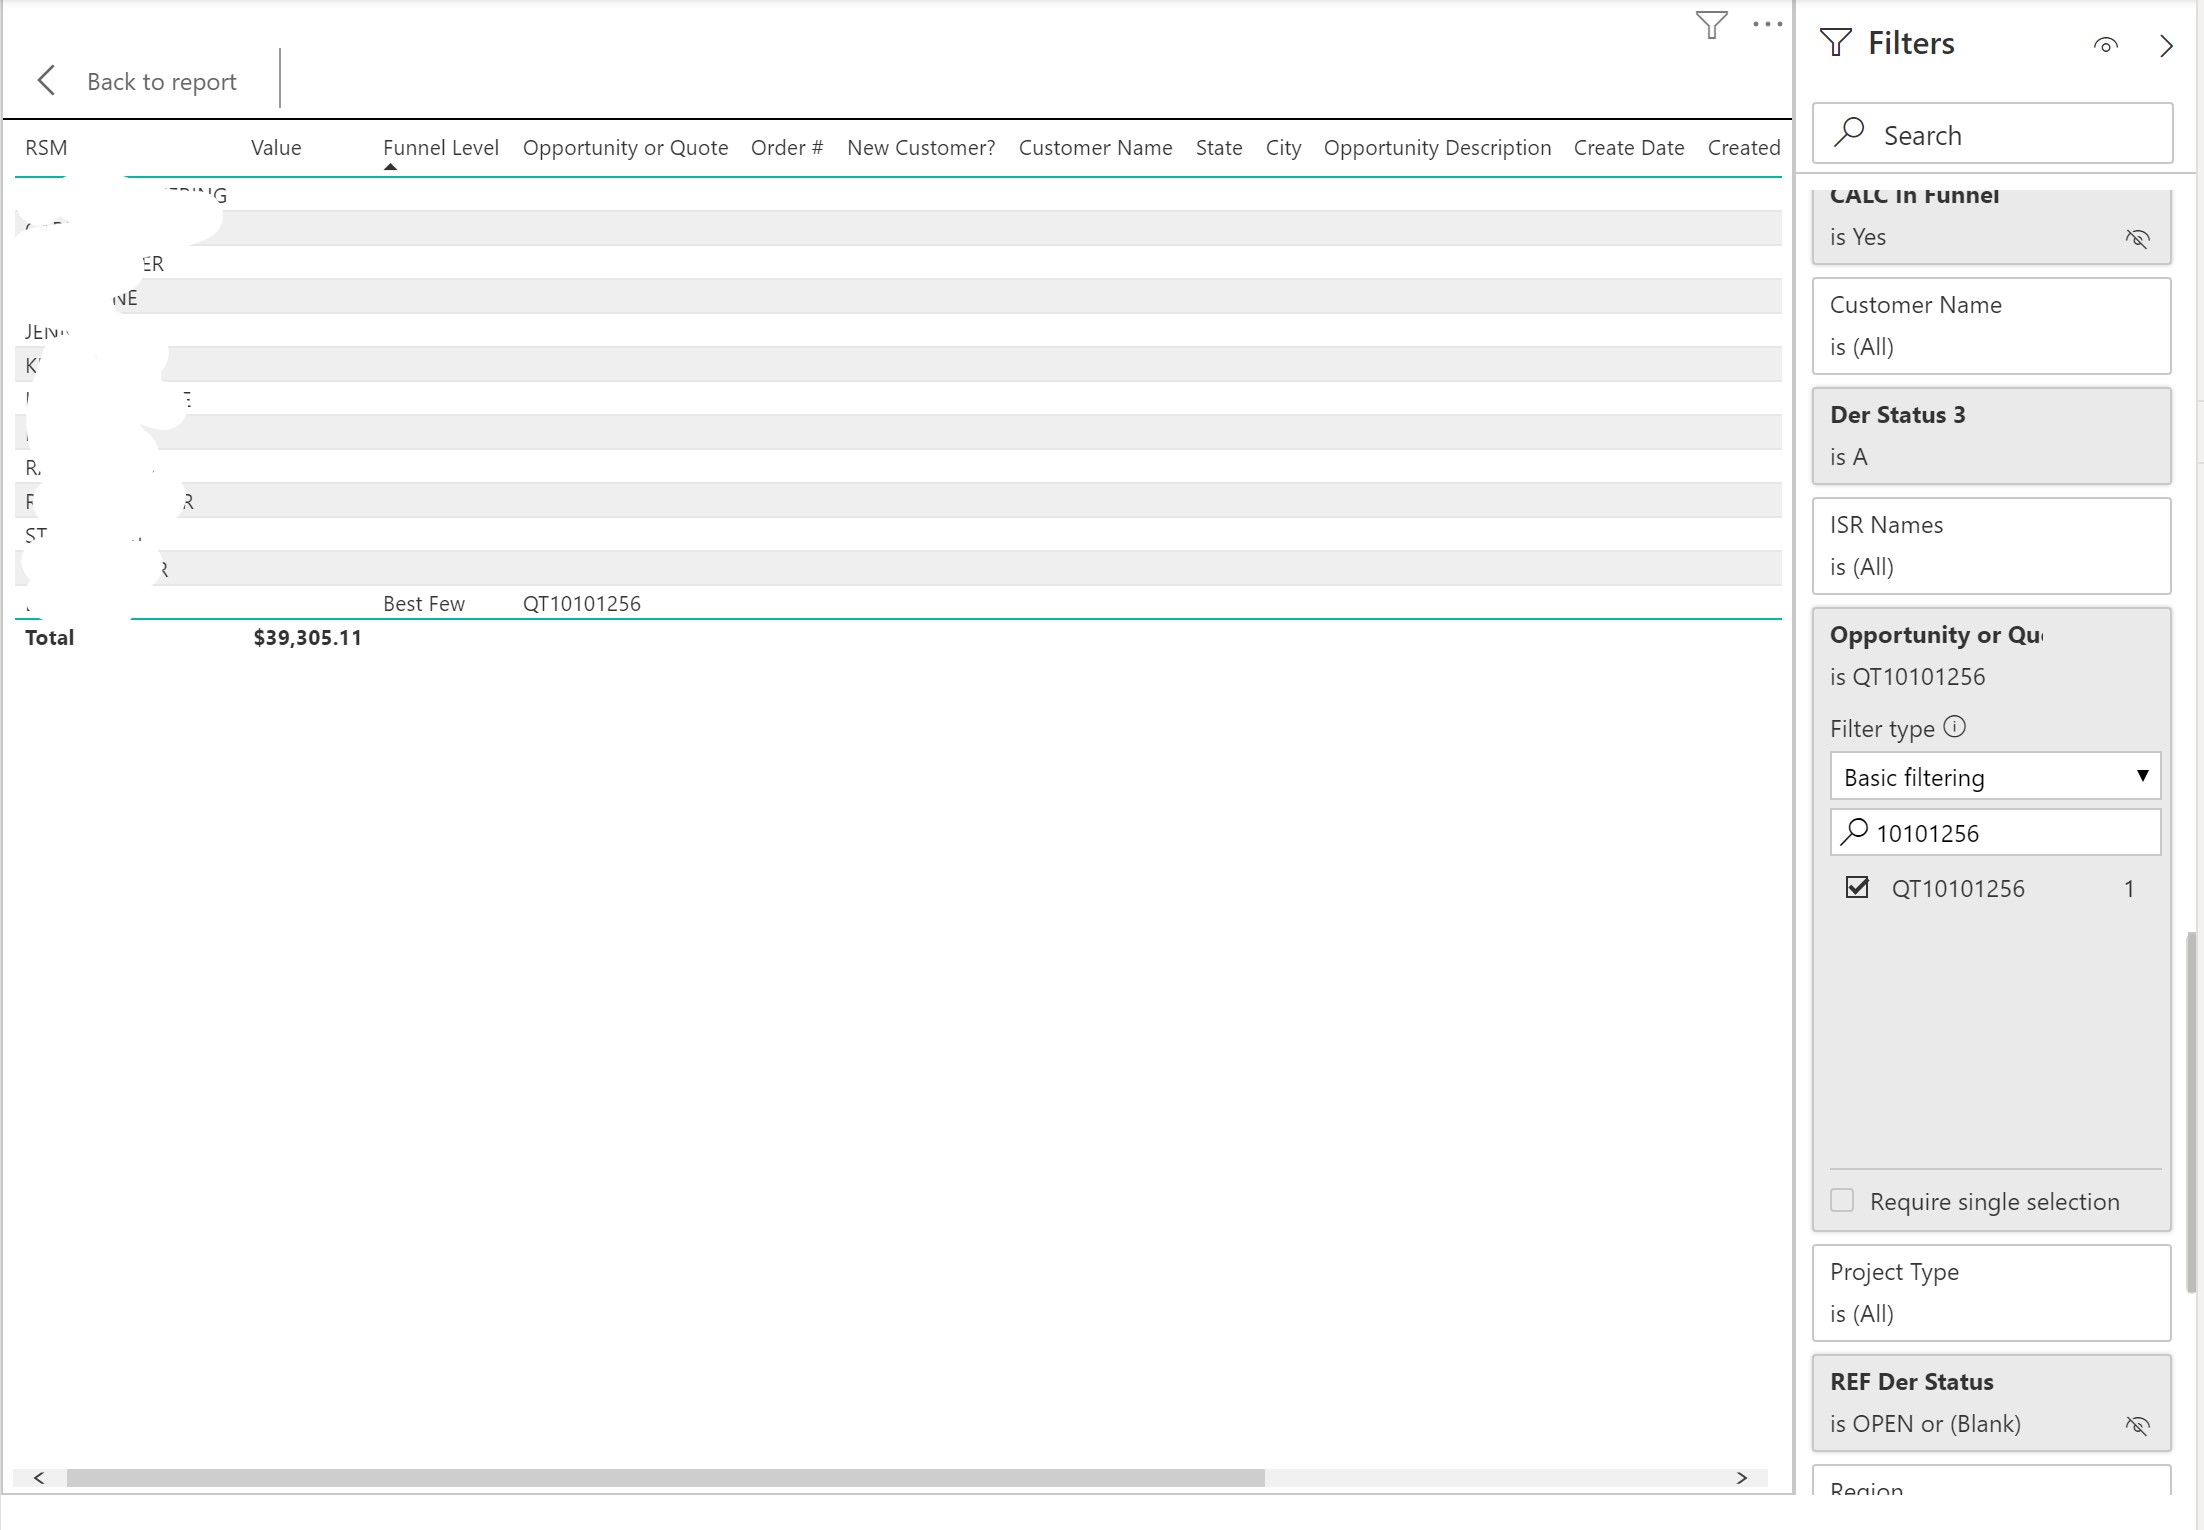This screenshot has width=2204, height=1530.
Task: Sort by Opportunity Description column header
Action: (x=1437, y=148)
